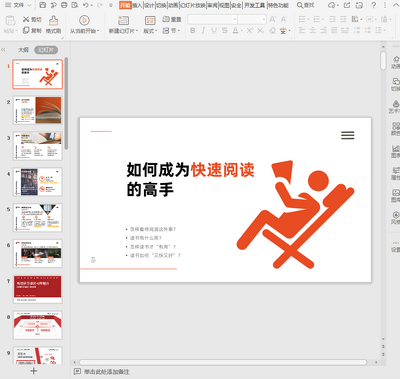Click the justify text alignment icon
The height and width of the screenshot is (379, 400).
coord(334,31)
